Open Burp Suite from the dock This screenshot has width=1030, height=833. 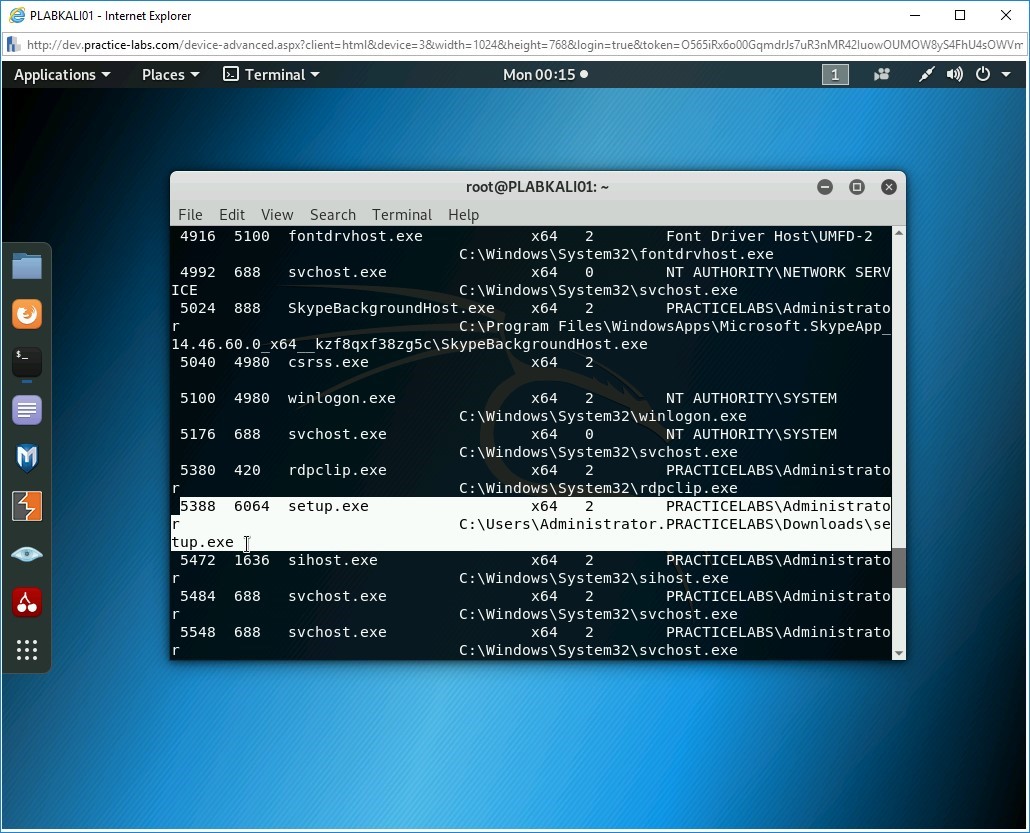pos(27,506)
